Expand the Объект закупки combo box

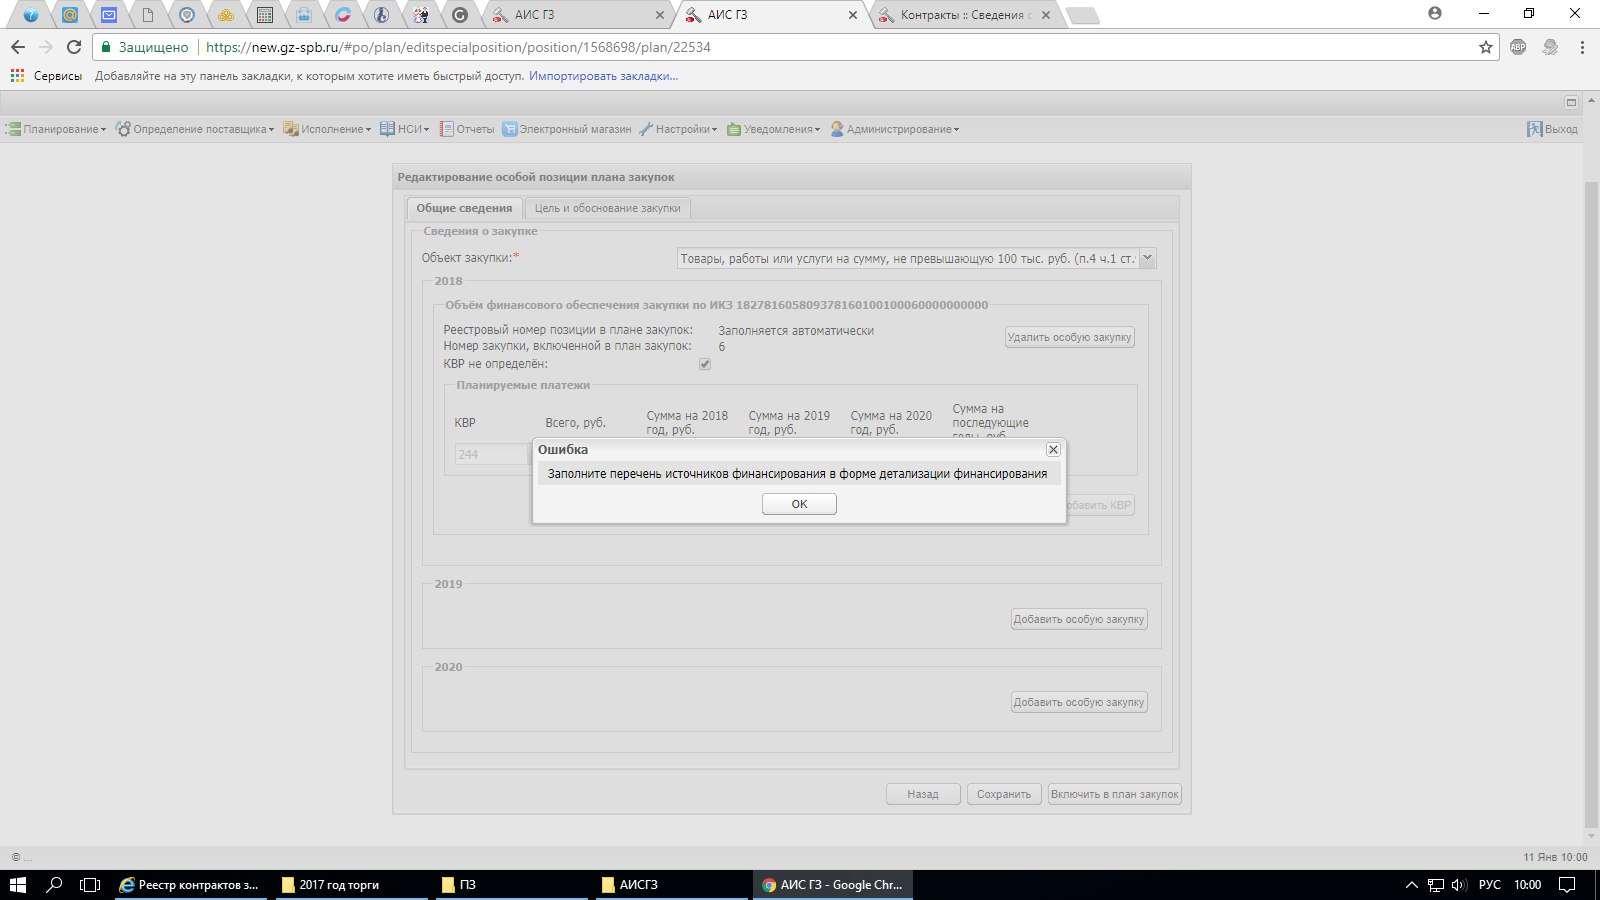point(1148,258)
